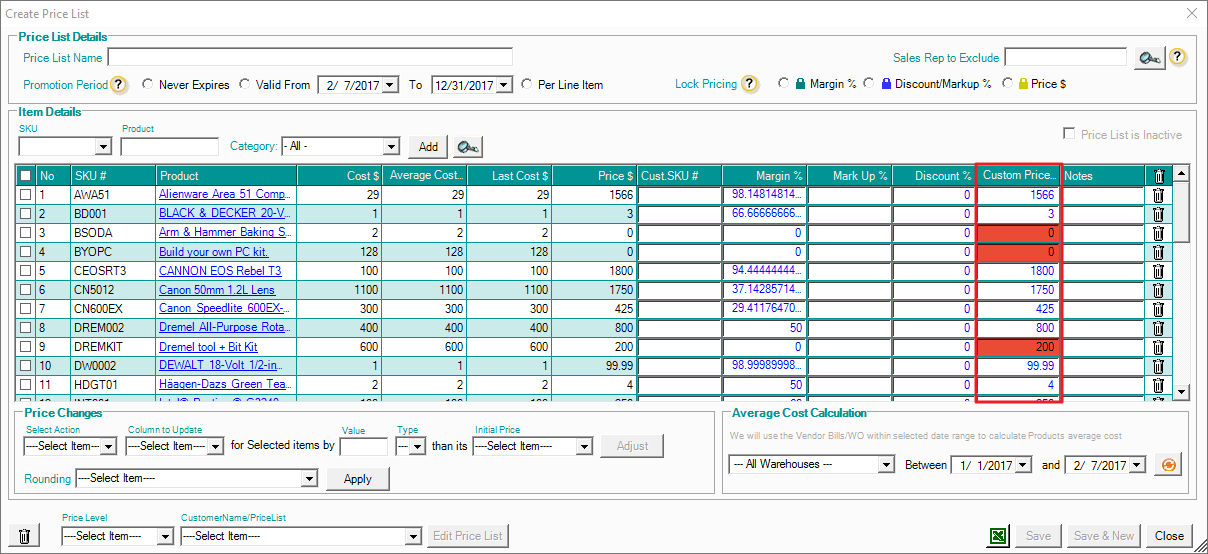The height and width of the screenshot is (554, 1208).
Task: Open the Category dropdown
Action: tap(390, 147)
